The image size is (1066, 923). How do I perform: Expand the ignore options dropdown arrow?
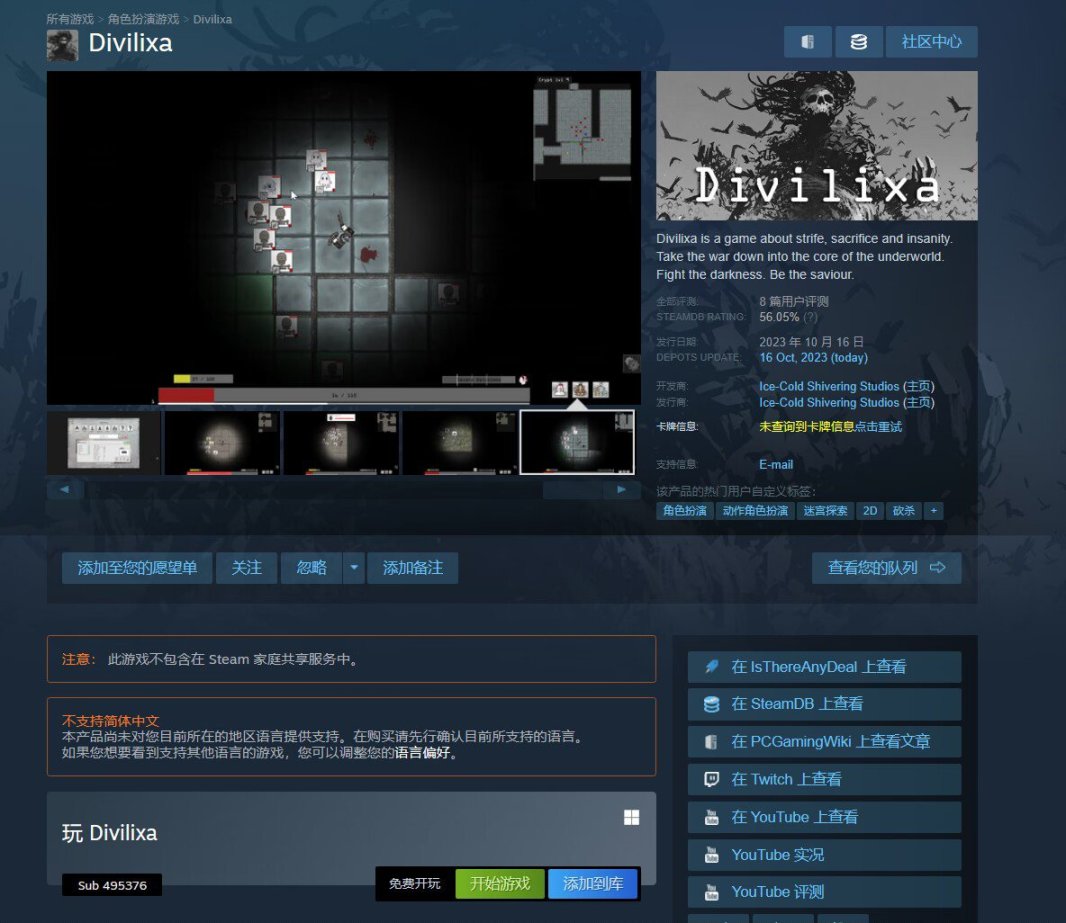tap(354, 568)
